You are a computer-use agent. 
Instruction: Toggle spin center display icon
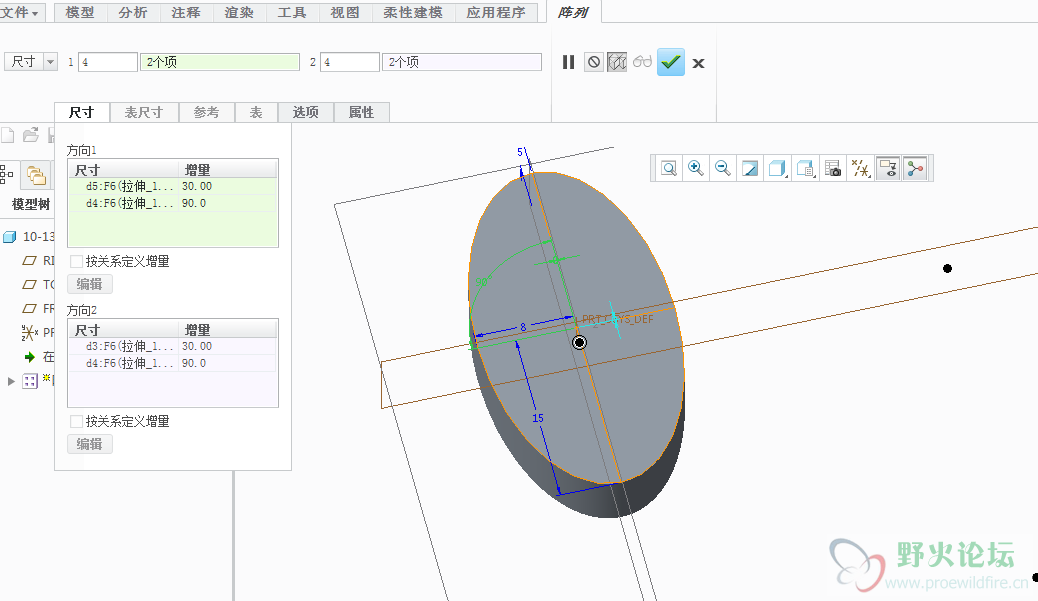[916, 168]
